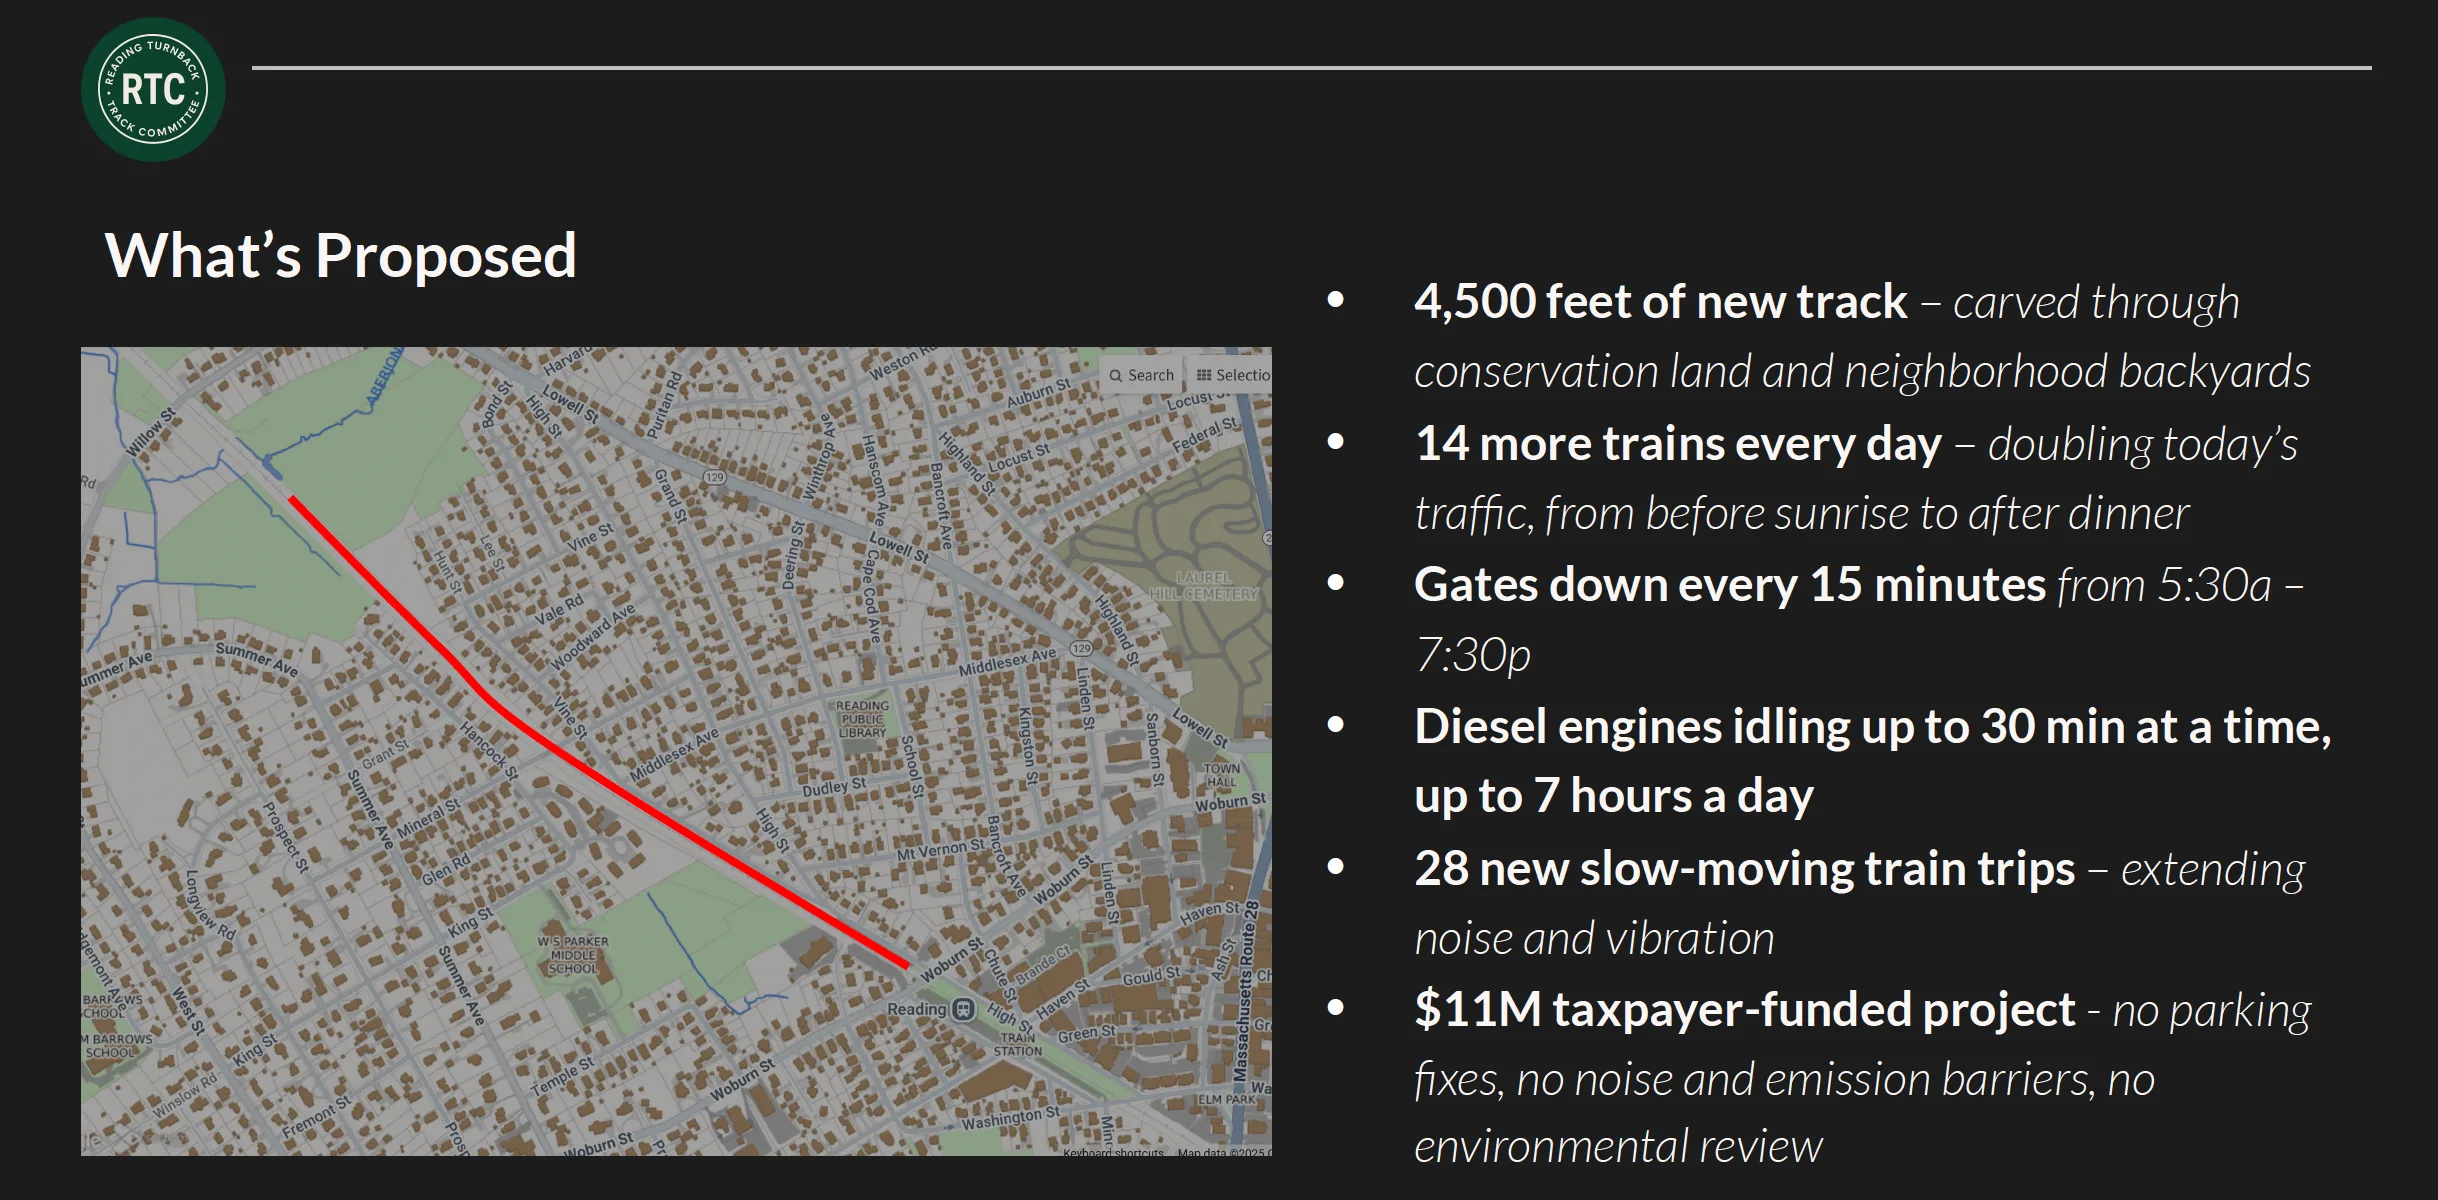The width and height of the screenshot is (2438, 1200).
Task: Open the Keyboard shortcuts link
Action: click(x=1113, y=1153)
